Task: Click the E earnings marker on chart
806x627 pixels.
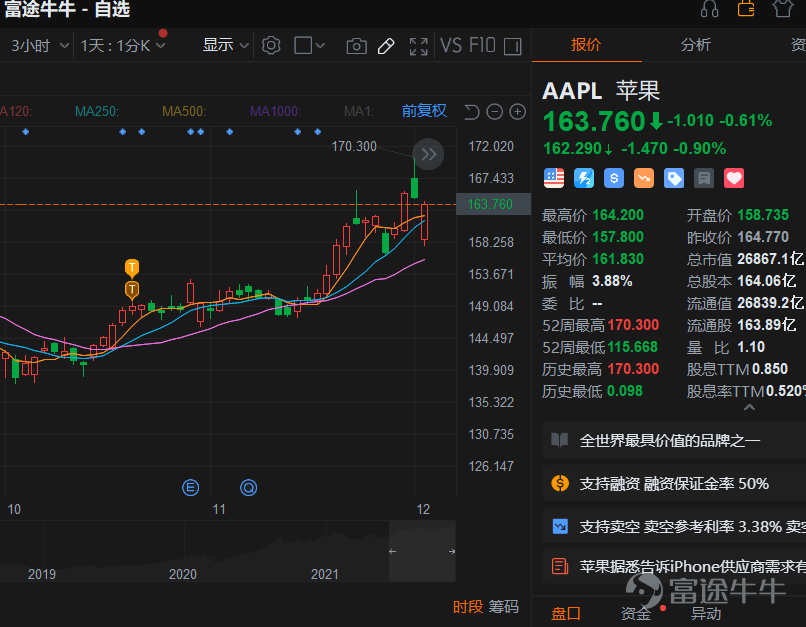Action: click(x=190, y=487)
